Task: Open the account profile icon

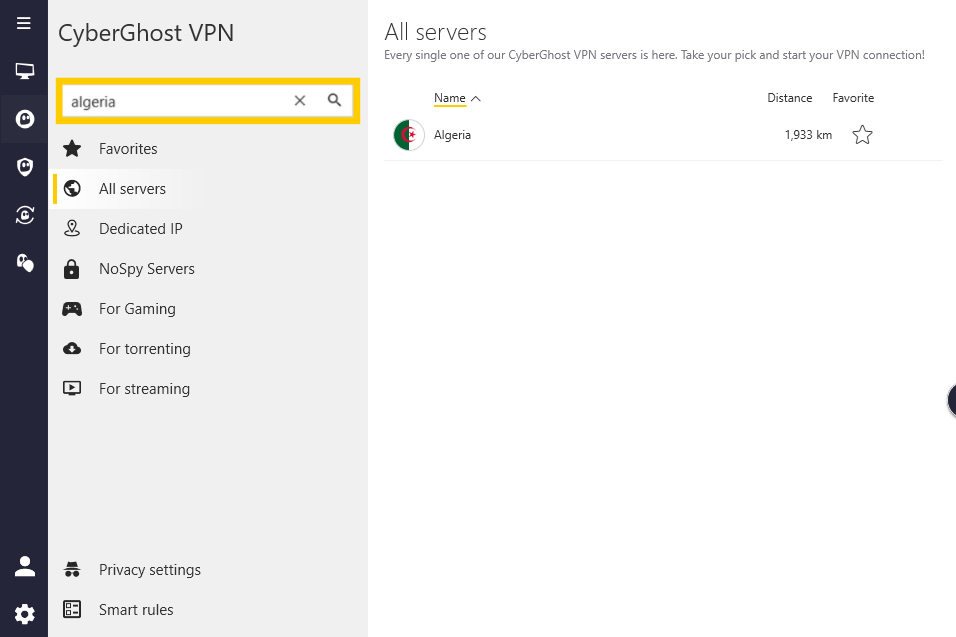Action: [x=24, y=566]
